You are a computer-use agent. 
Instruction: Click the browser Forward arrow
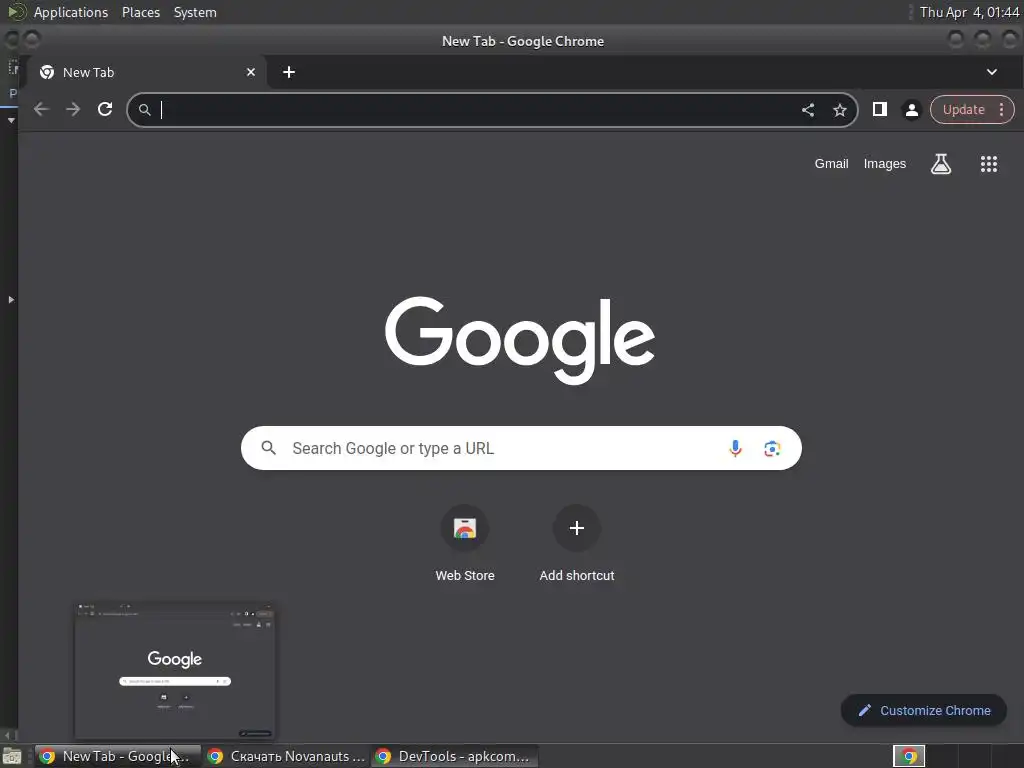73,110
